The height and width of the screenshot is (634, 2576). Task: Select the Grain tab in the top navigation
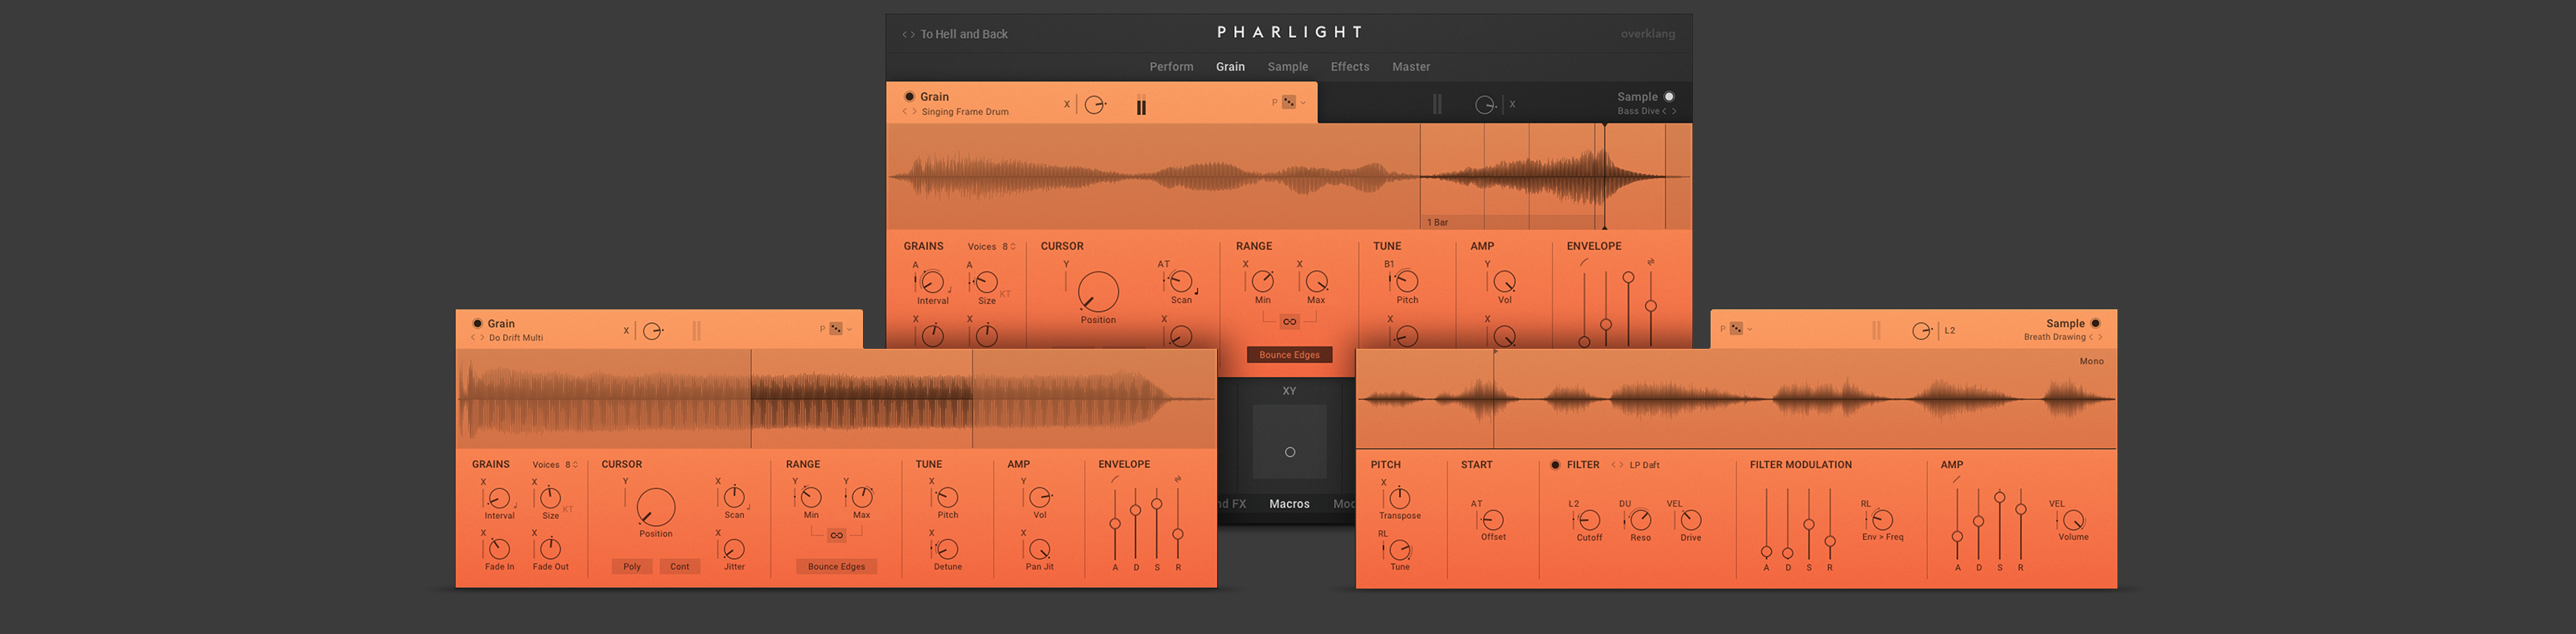(x=1230, y=67)
